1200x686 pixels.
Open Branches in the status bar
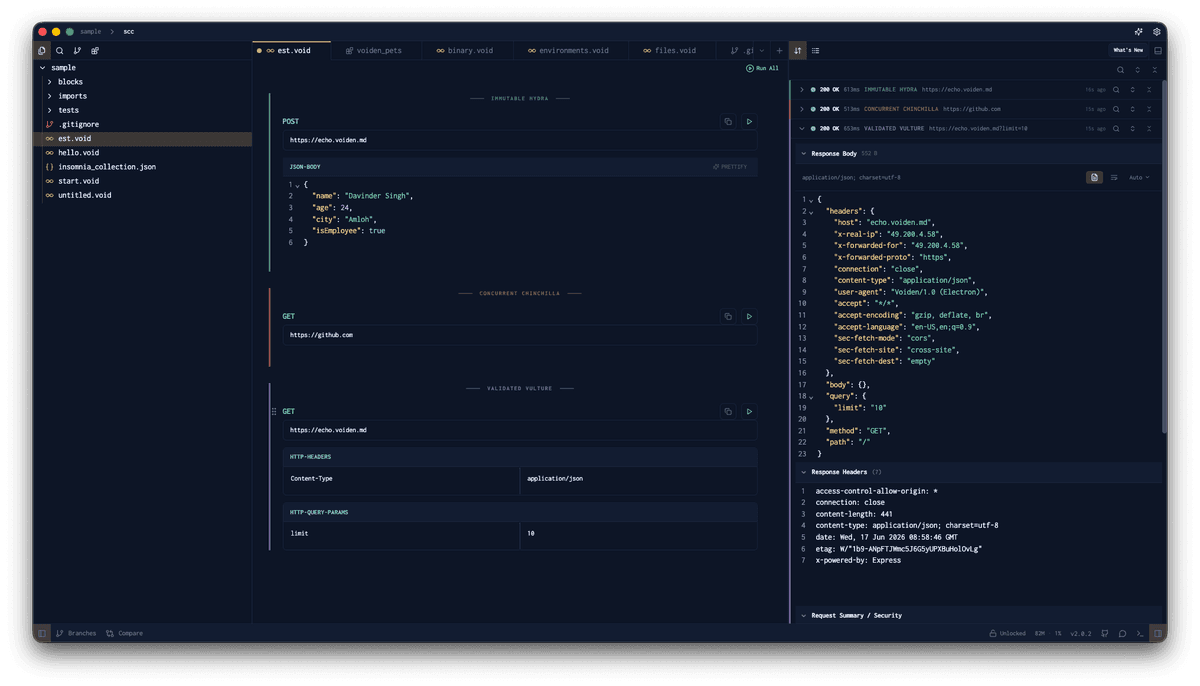click(76, 633)
